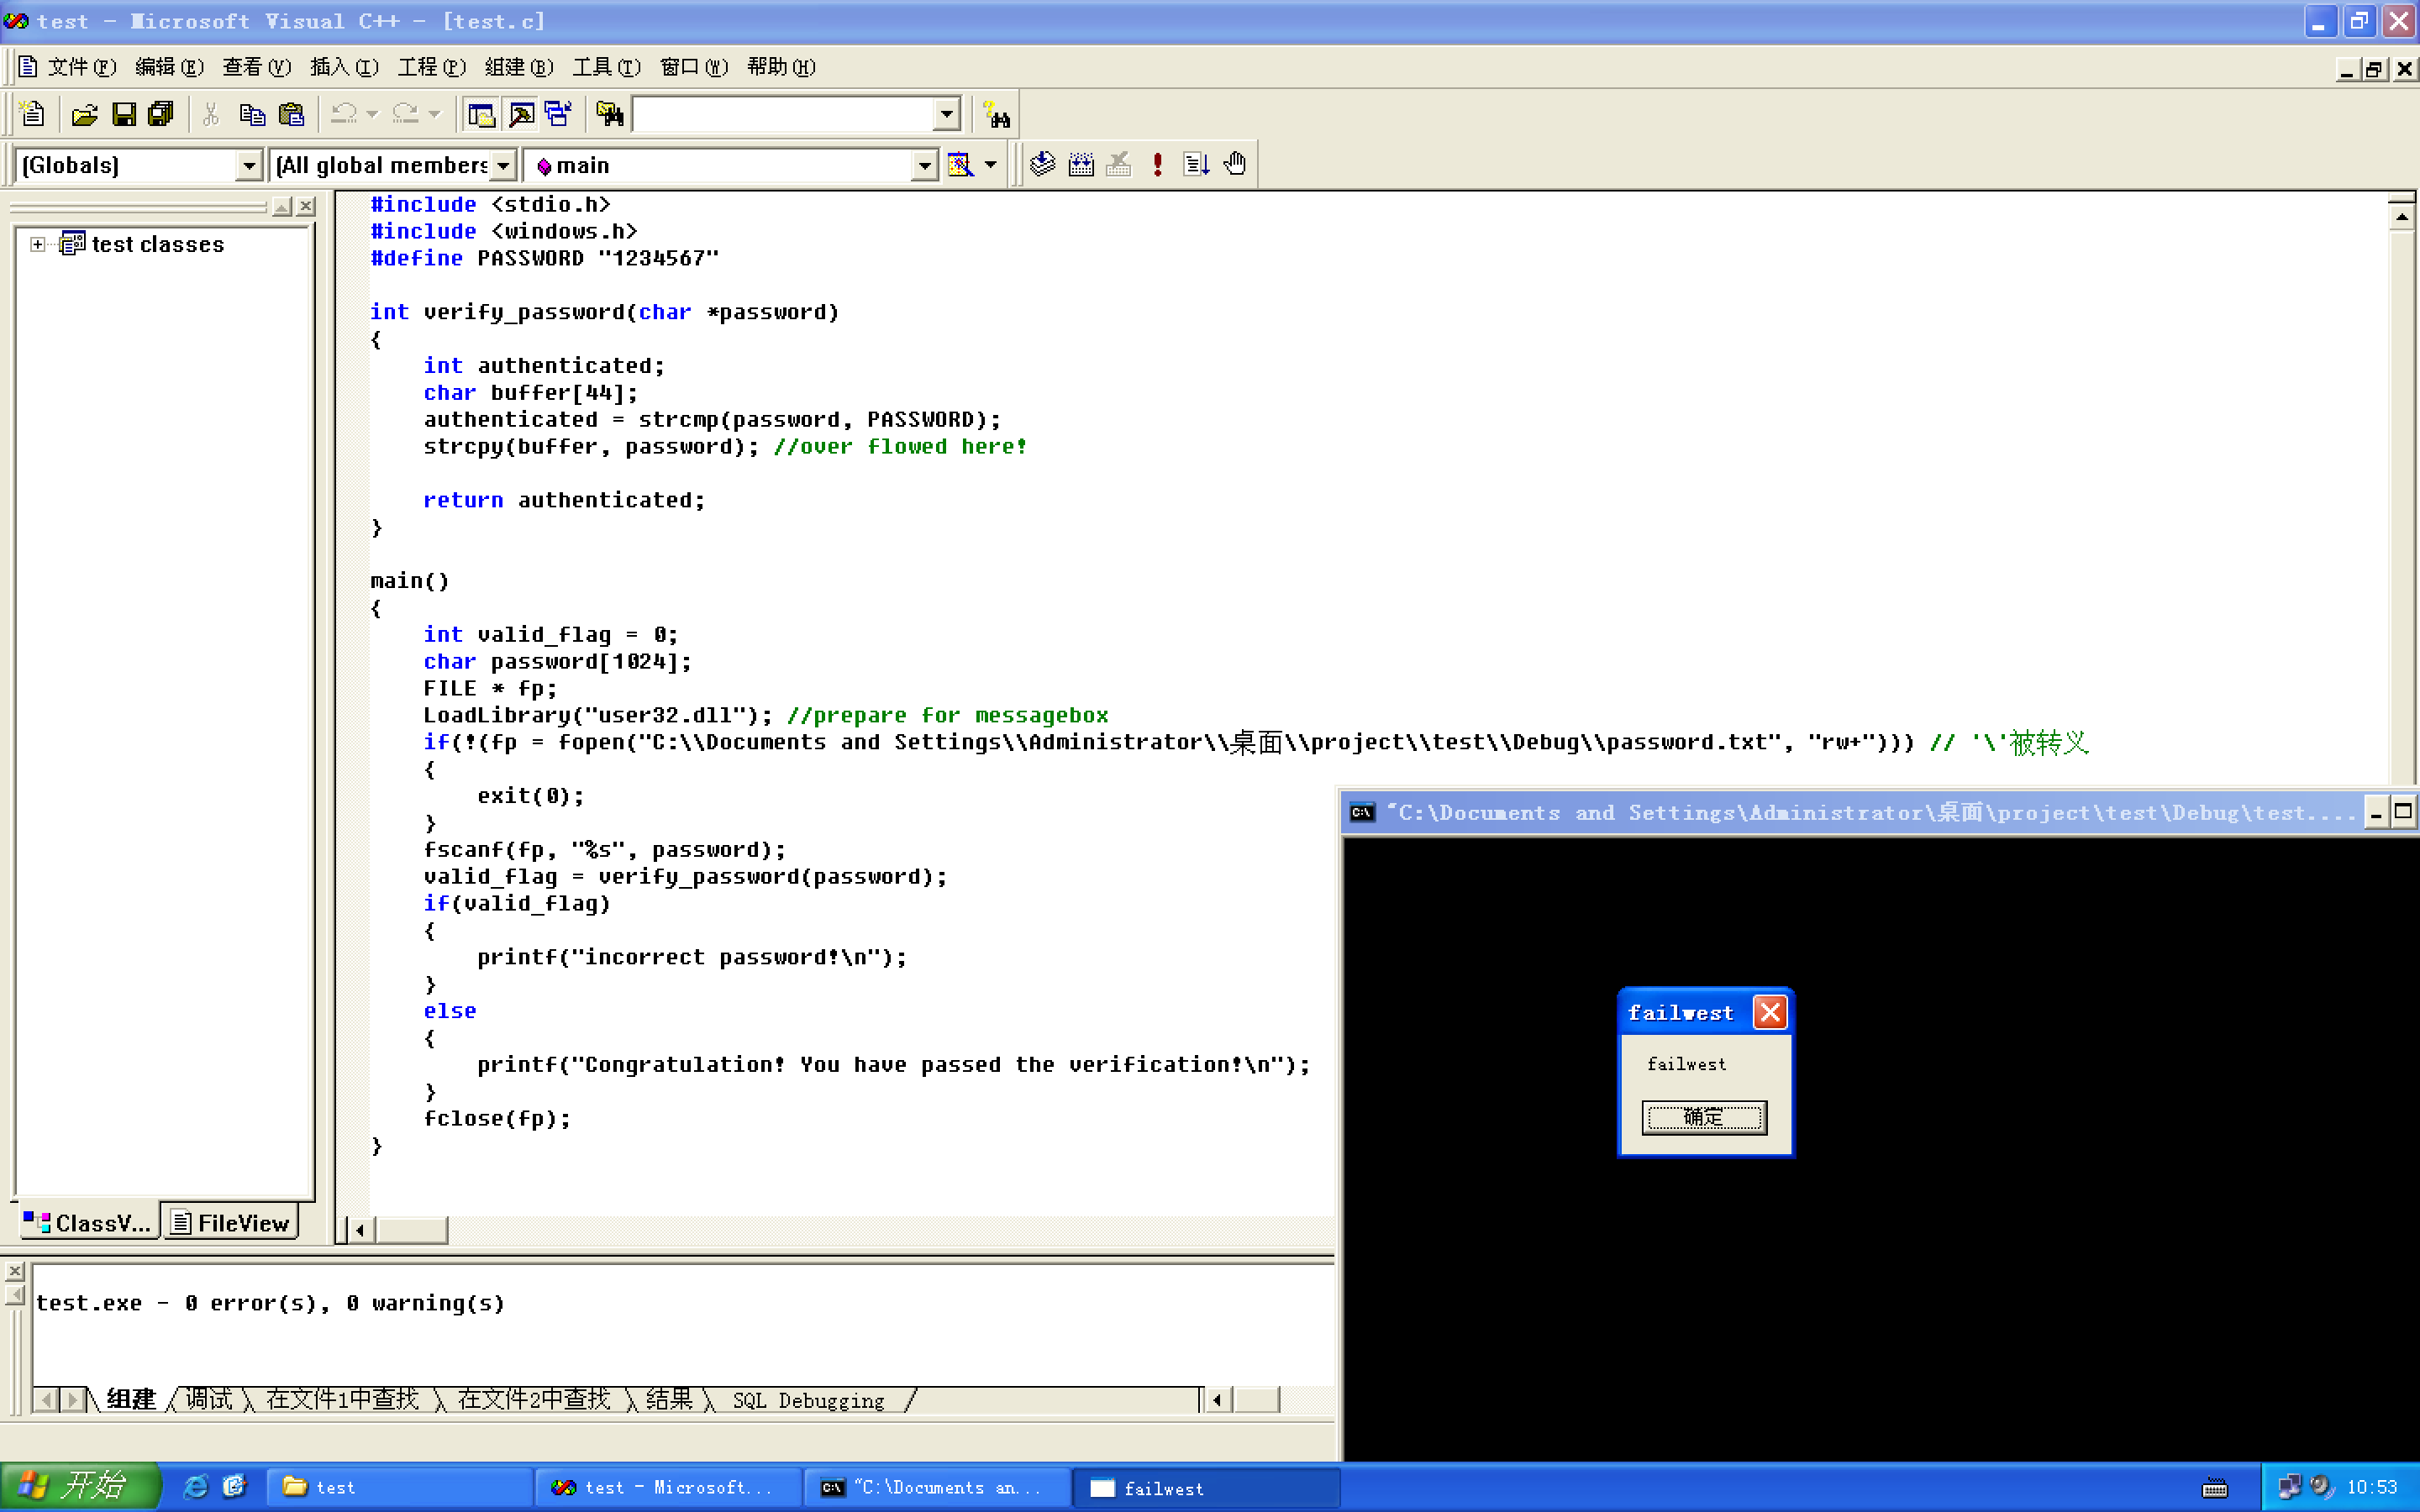Screen dimensions: 2420x1512
Task: Click the Open file folder icon
Action: tap(84, 115)
